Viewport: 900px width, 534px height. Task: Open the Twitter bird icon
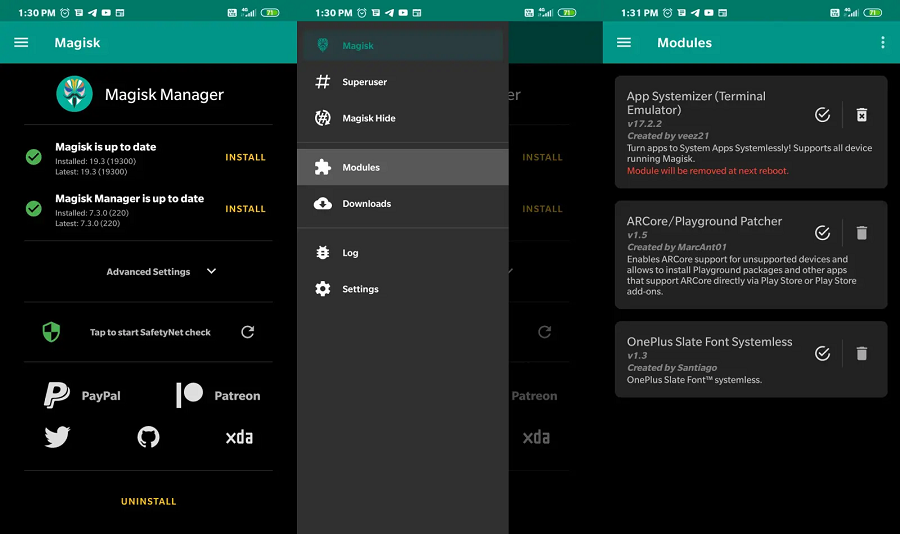click(57, 437)
